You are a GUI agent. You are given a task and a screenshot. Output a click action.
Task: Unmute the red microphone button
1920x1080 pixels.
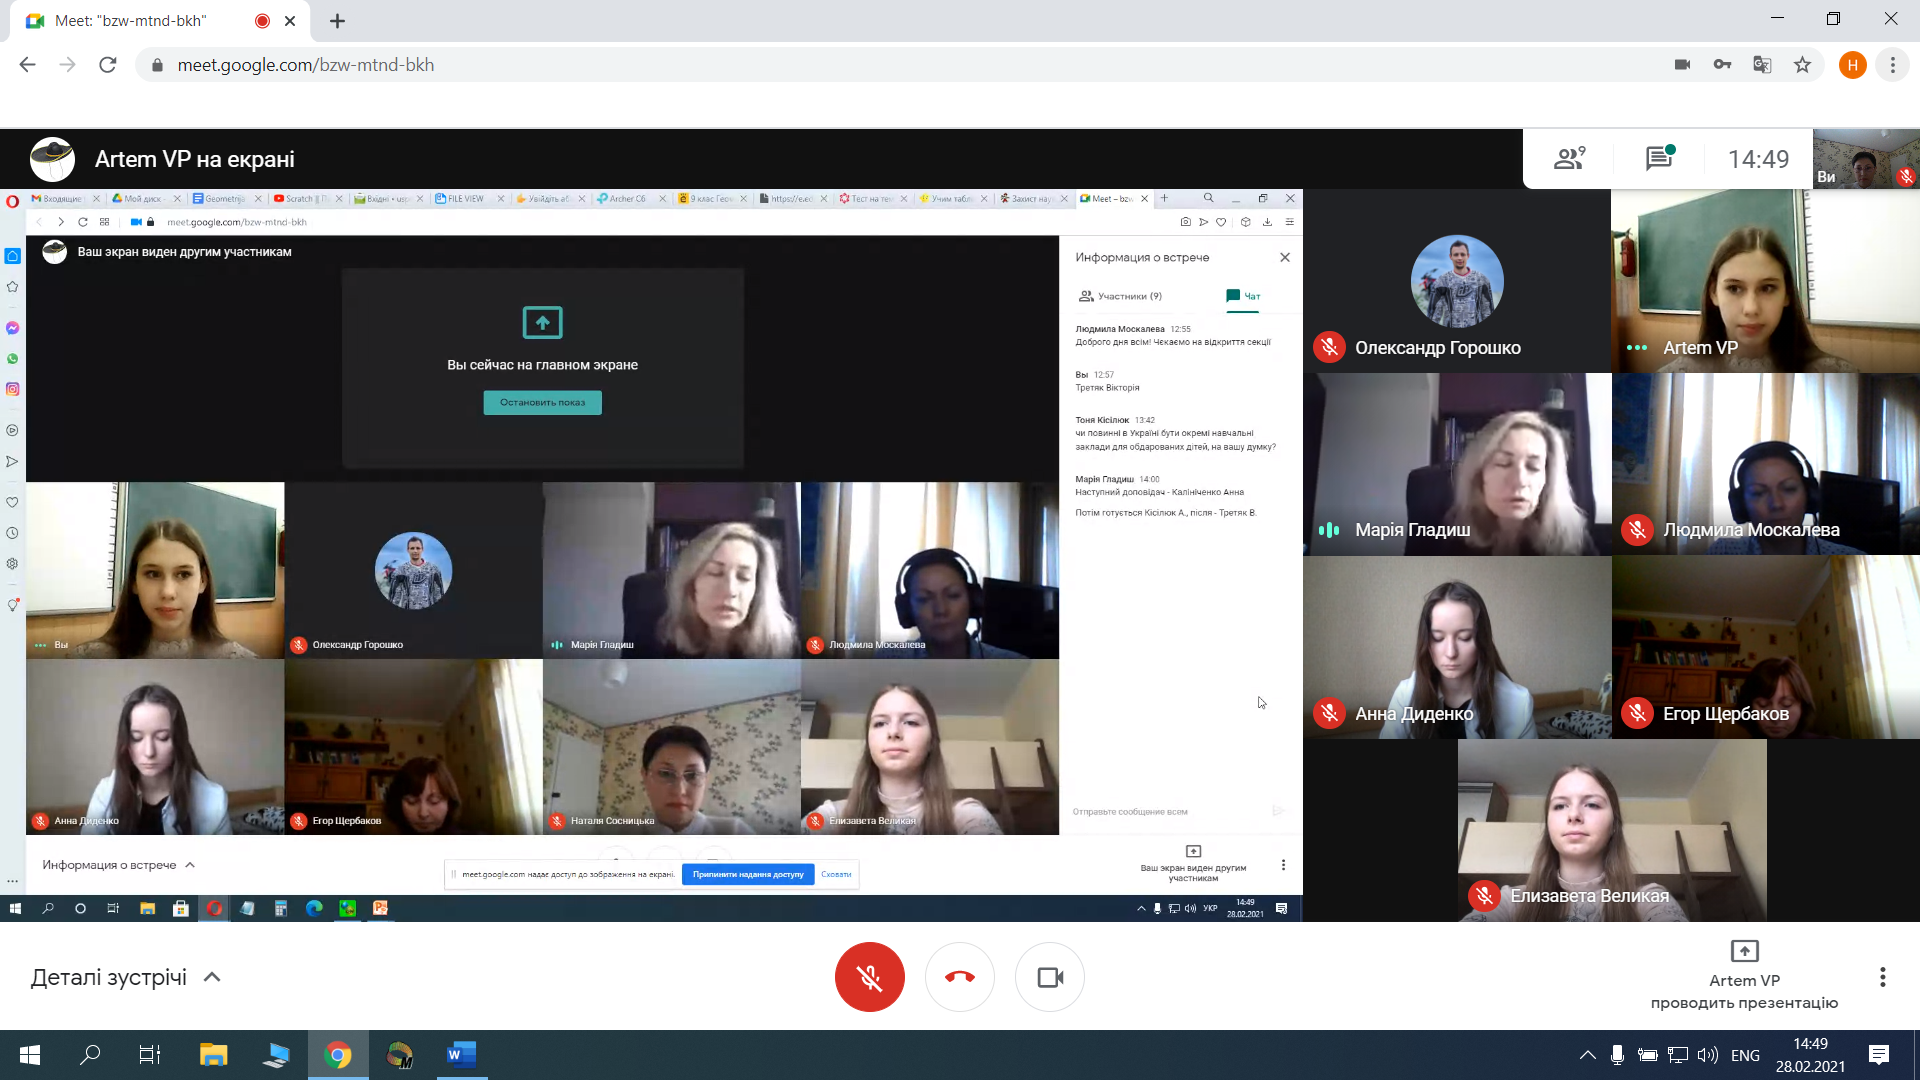tap(869, 977)
